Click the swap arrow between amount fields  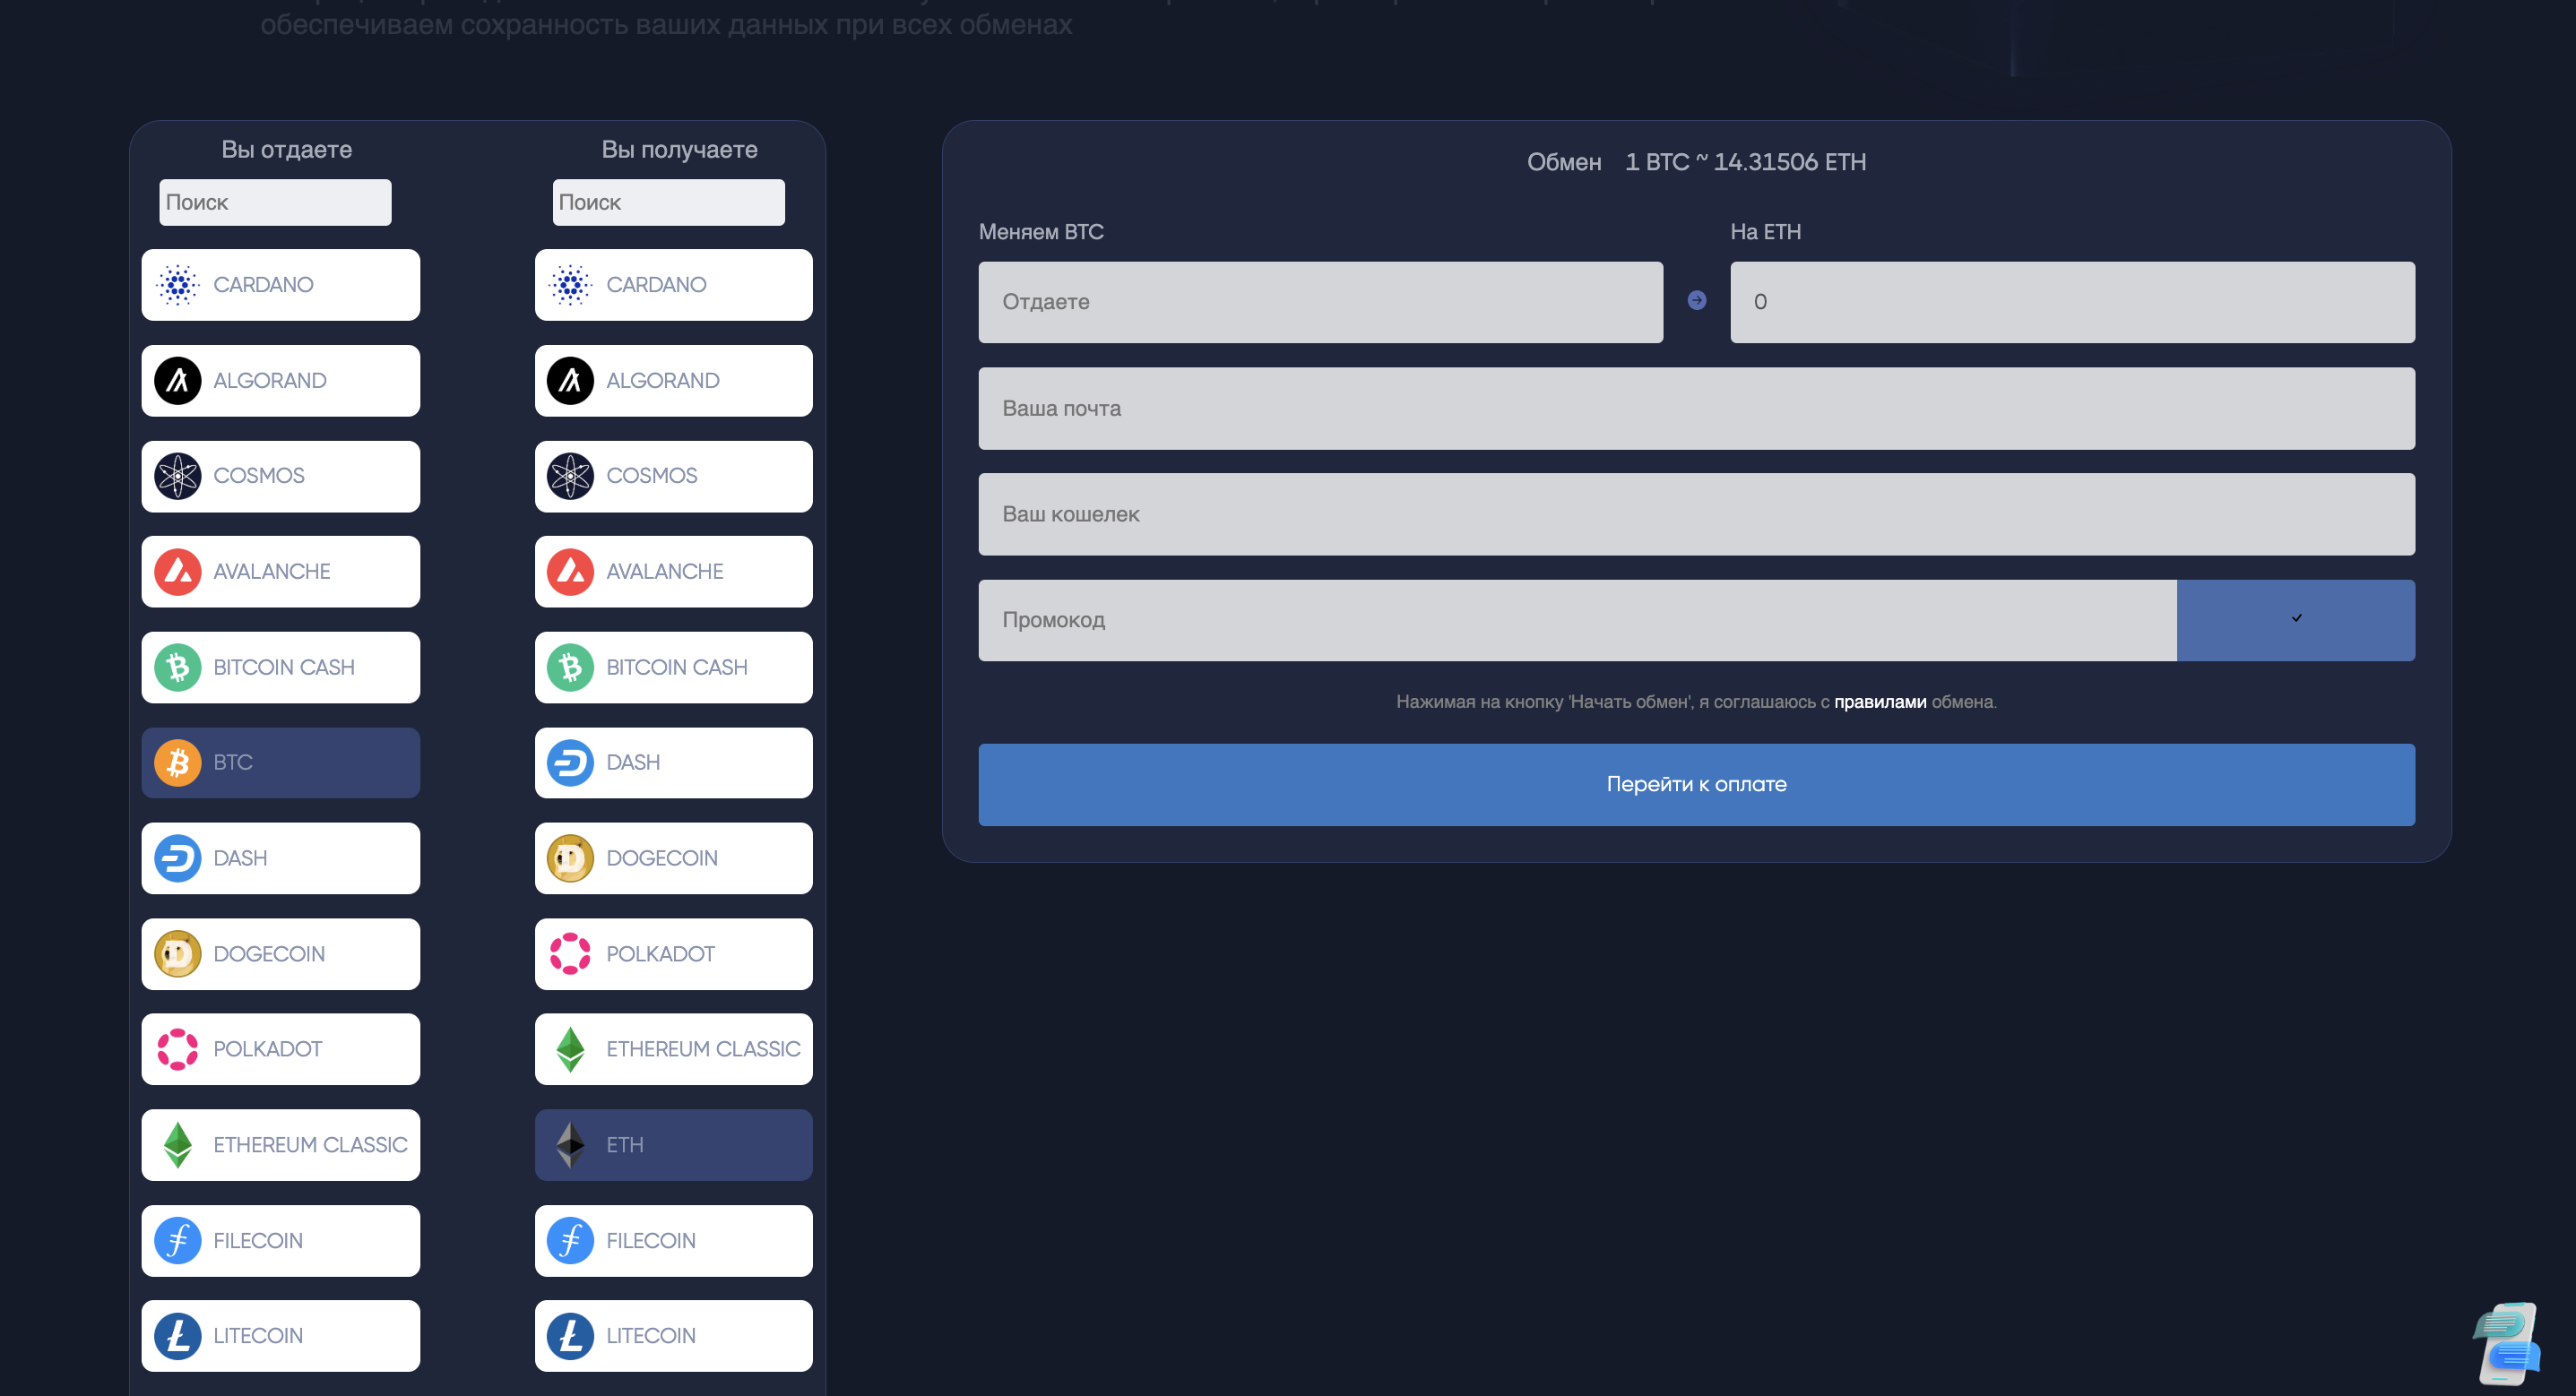pos(1696,300)
